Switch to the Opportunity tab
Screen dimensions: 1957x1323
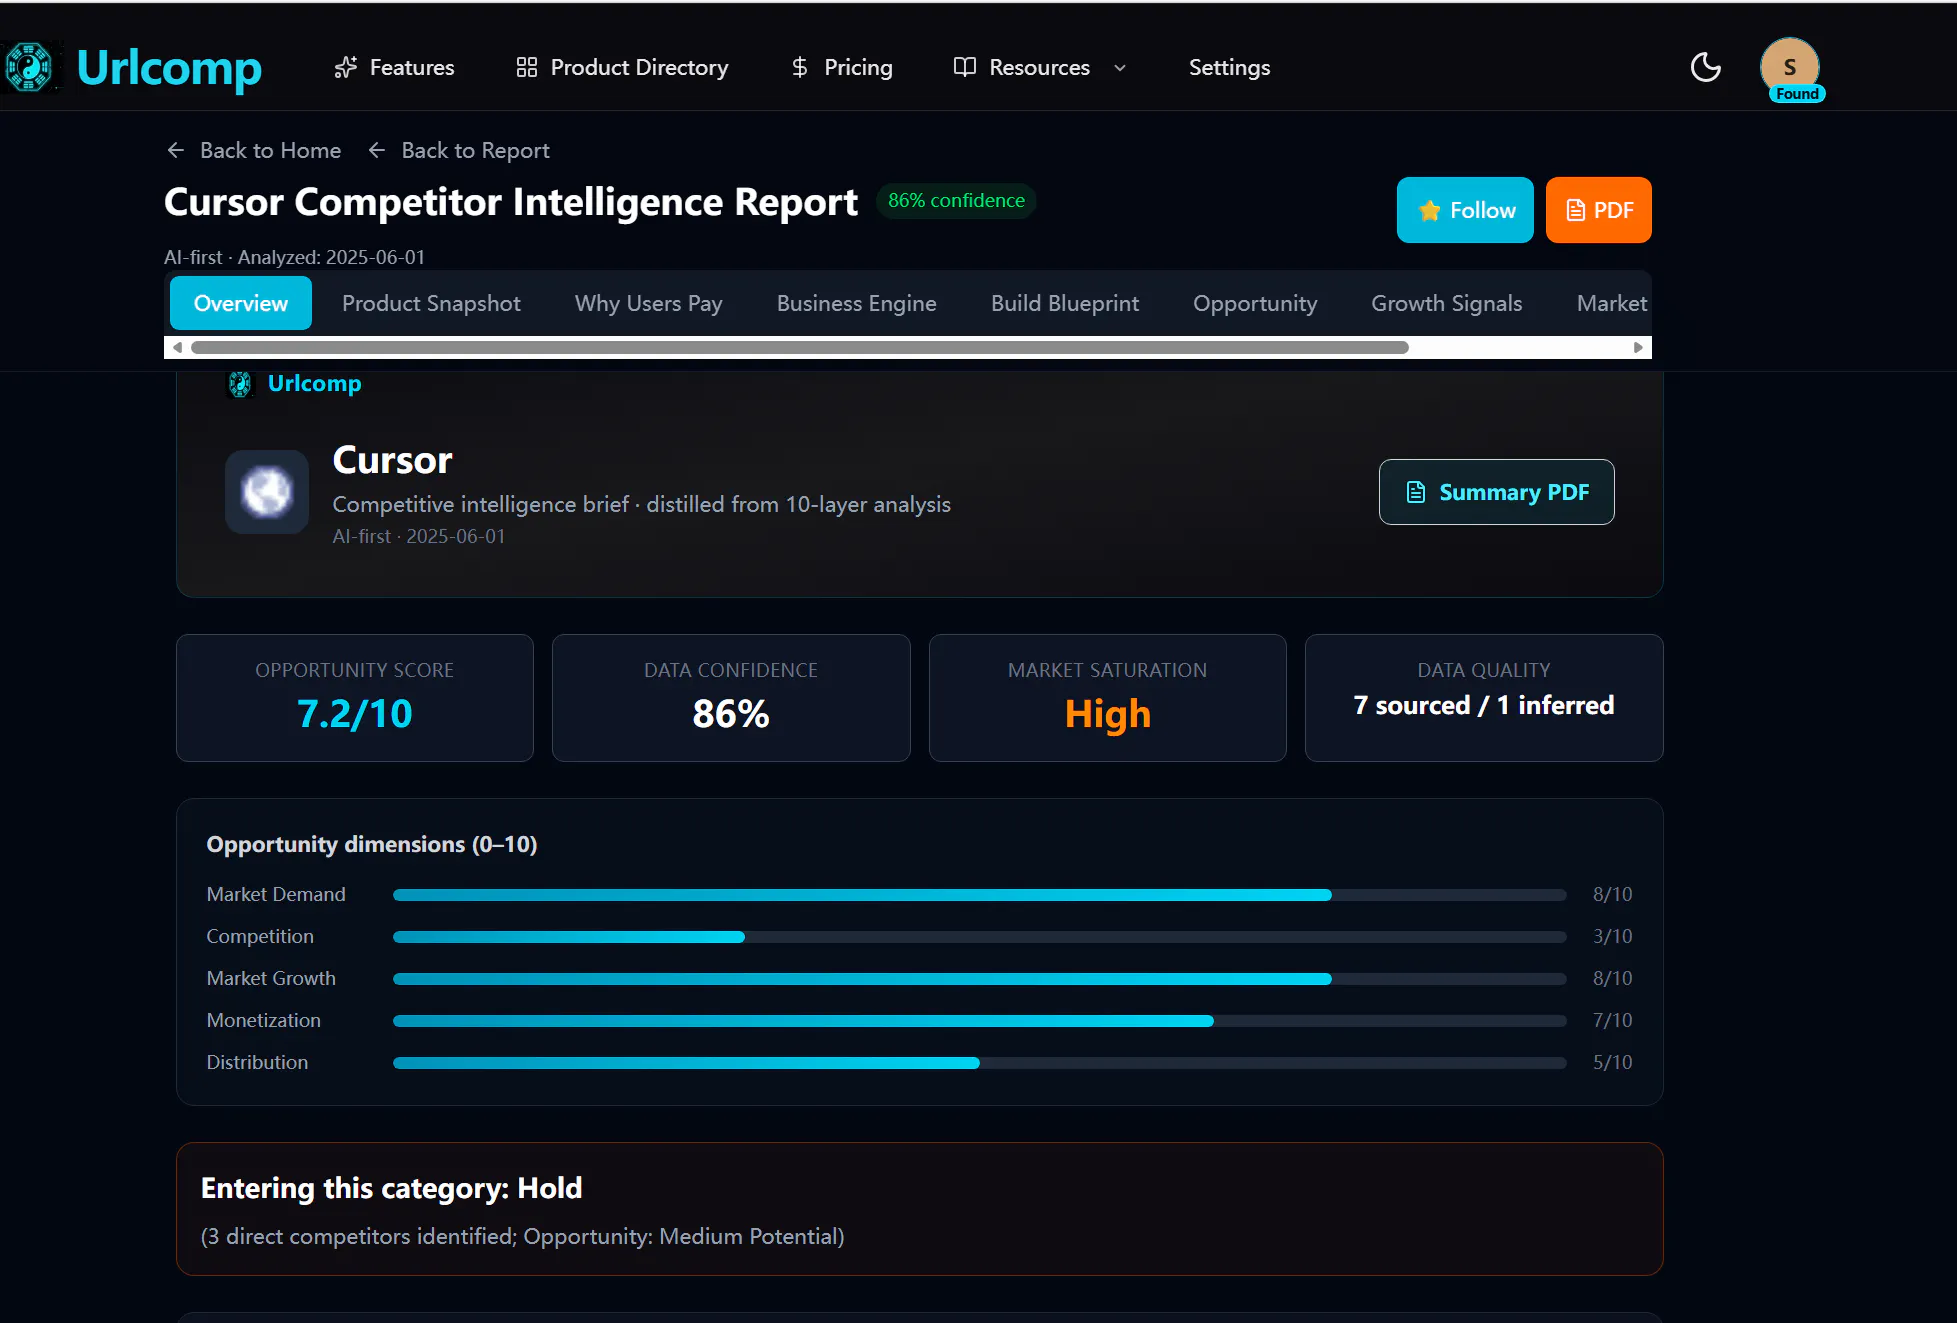click(x=1255, y=303)
